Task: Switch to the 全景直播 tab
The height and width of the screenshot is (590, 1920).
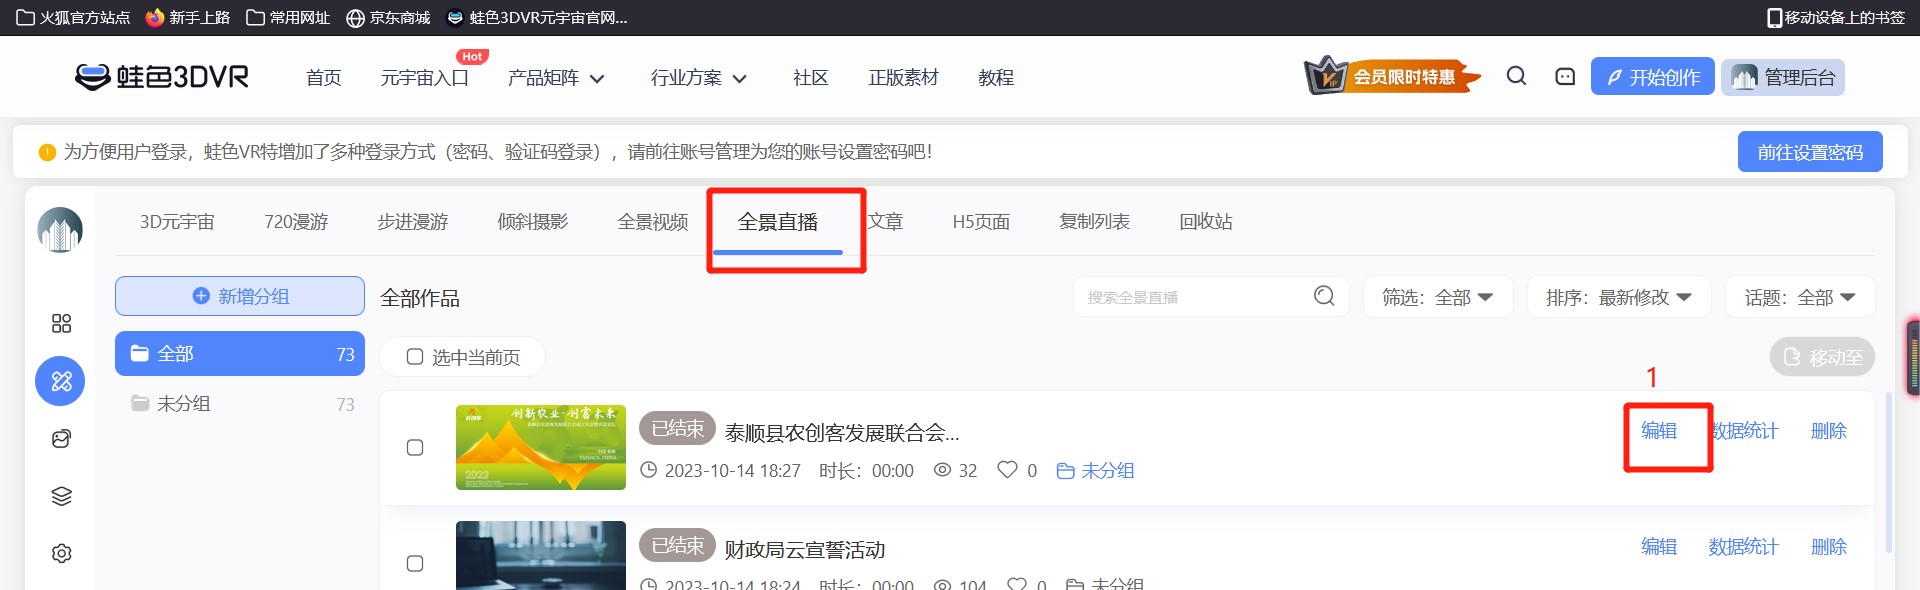Action: click(778, 222)
